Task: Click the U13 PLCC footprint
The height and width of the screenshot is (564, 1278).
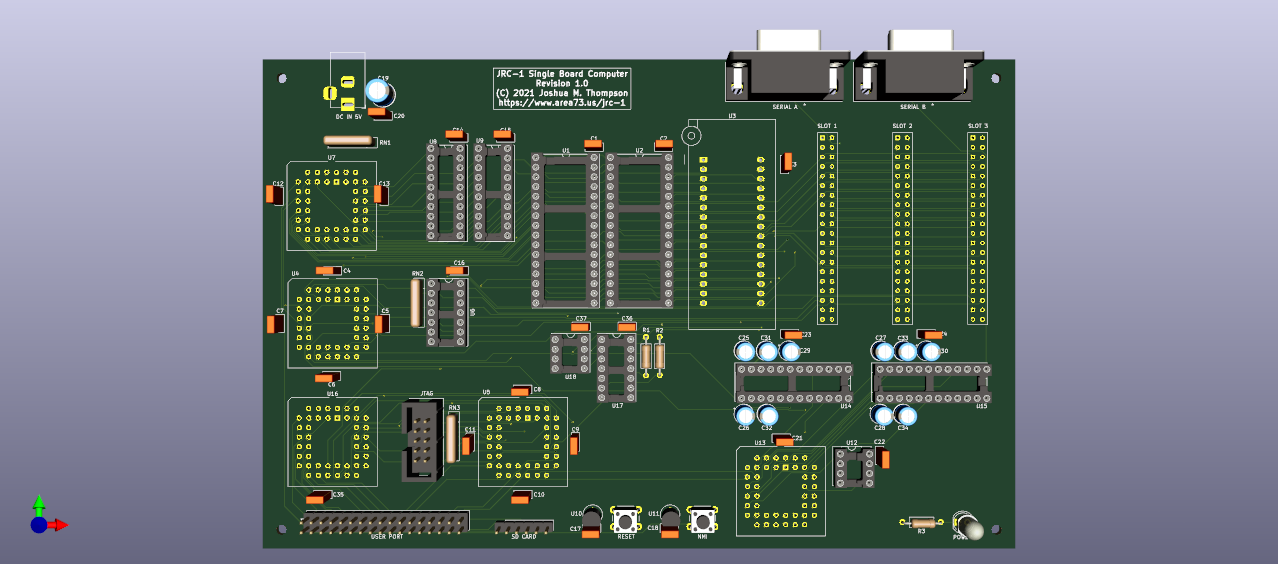Action: (781, 490)
